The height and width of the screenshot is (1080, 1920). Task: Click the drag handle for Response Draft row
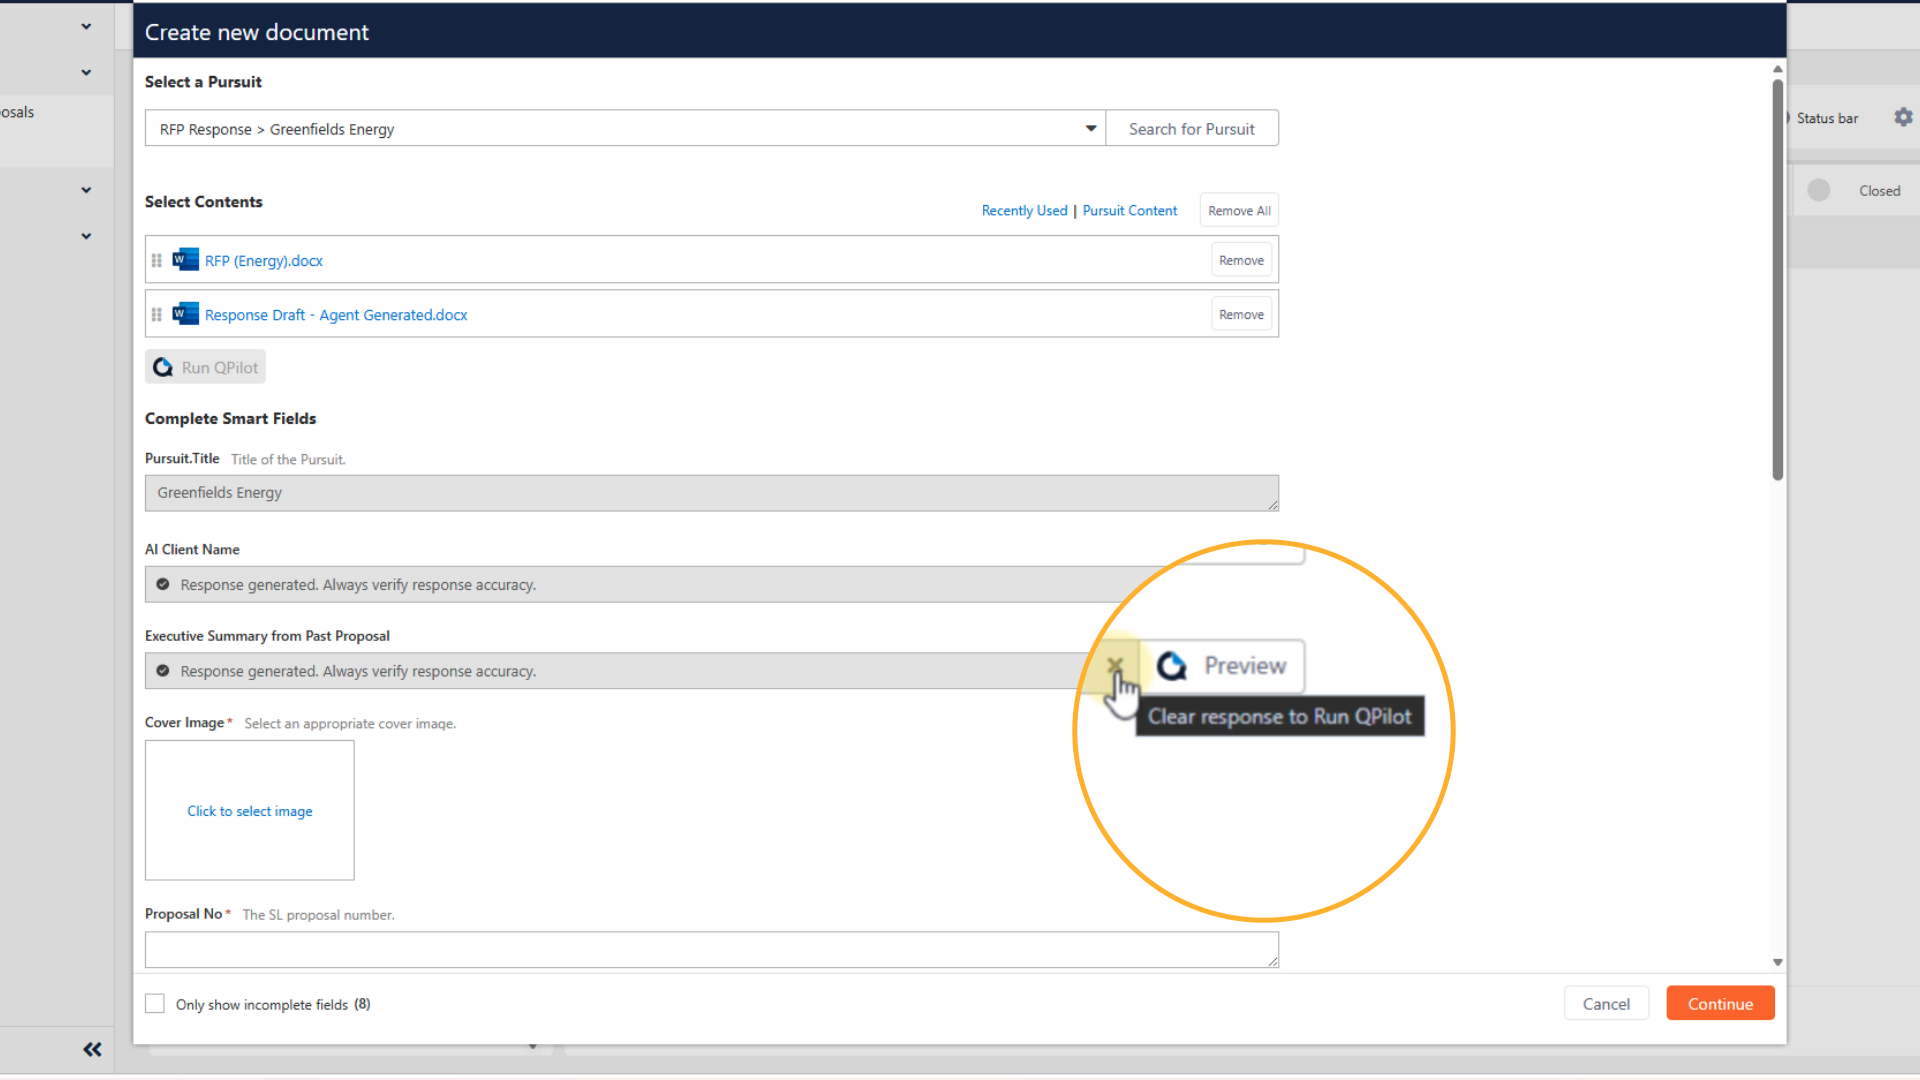point(157,315)
